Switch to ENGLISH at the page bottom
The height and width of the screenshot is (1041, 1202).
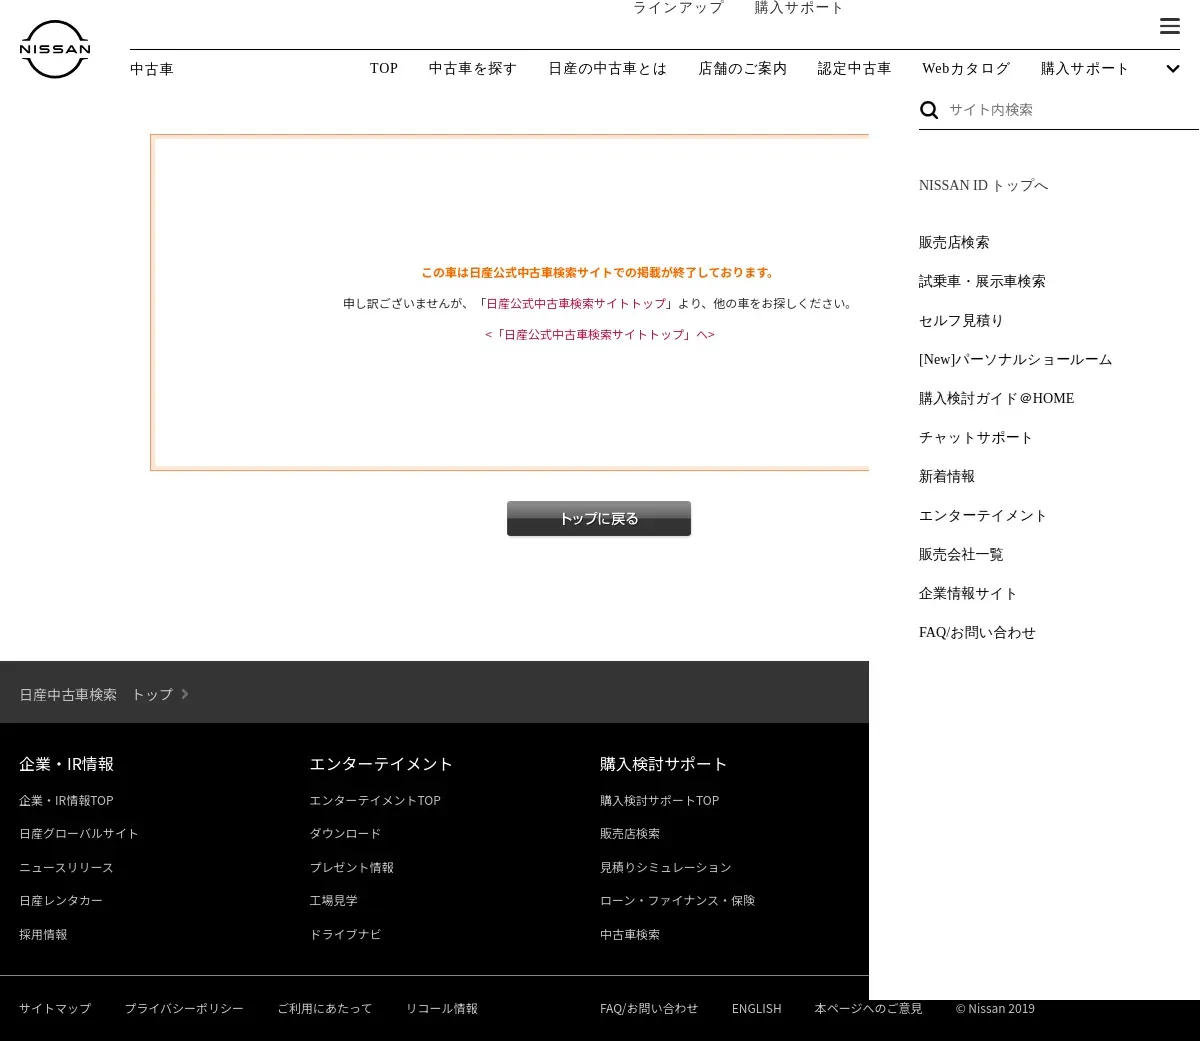756,1009
